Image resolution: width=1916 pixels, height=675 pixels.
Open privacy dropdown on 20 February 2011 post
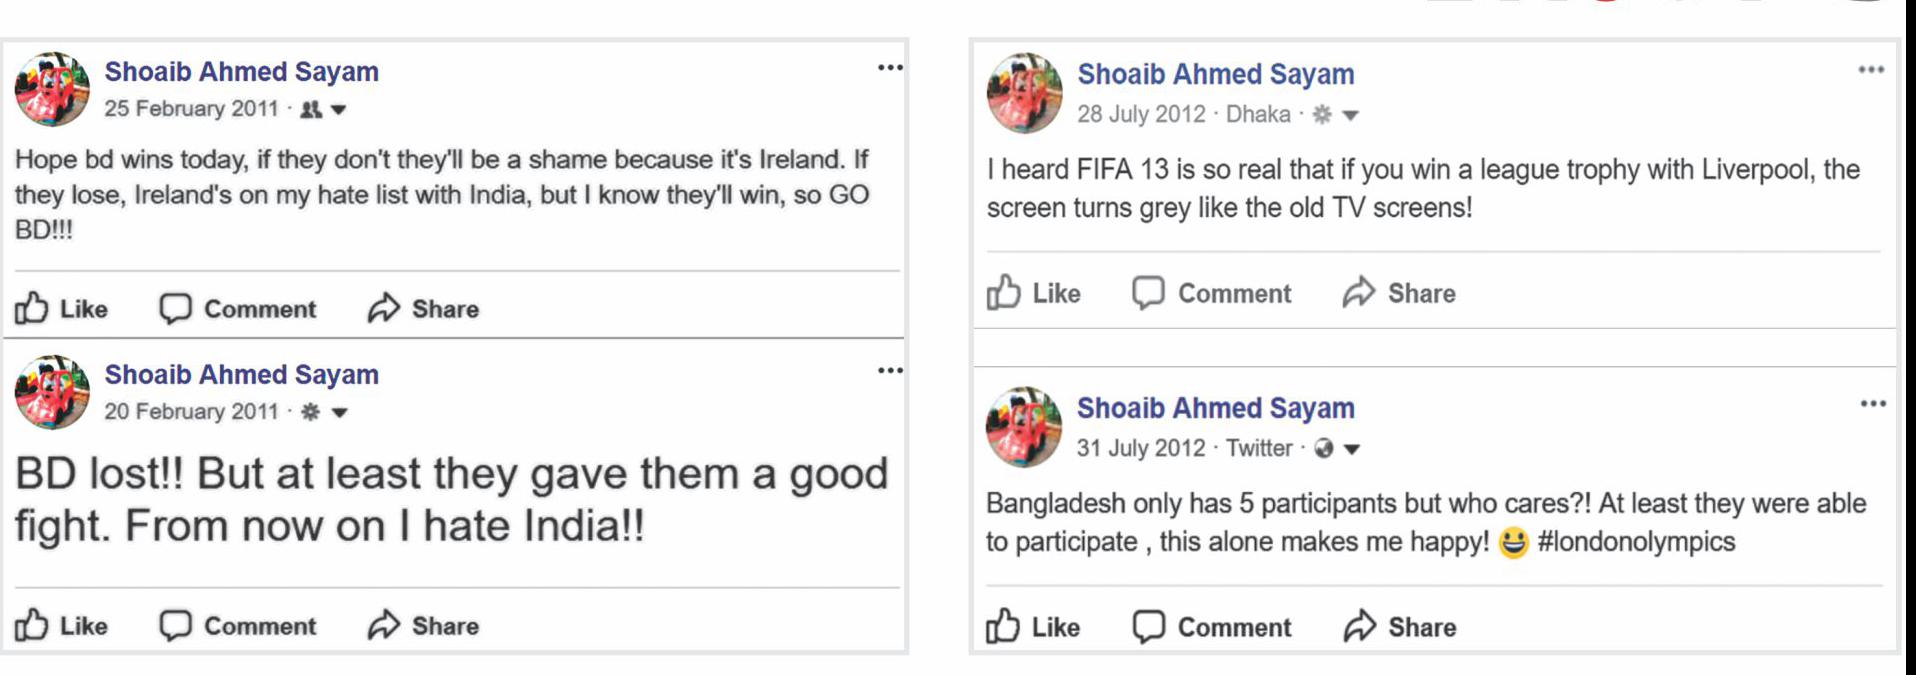tap(339, 412)
